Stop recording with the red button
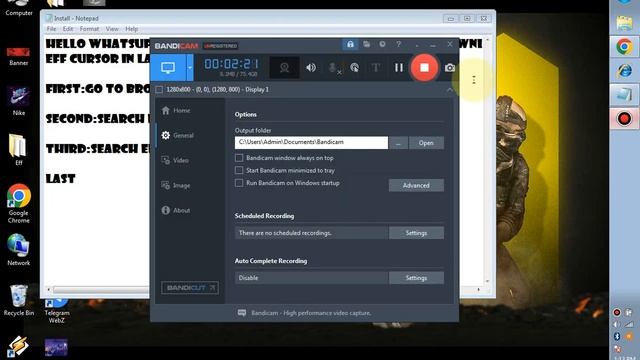This screenshot has height=360, width=640. point(424,67)
